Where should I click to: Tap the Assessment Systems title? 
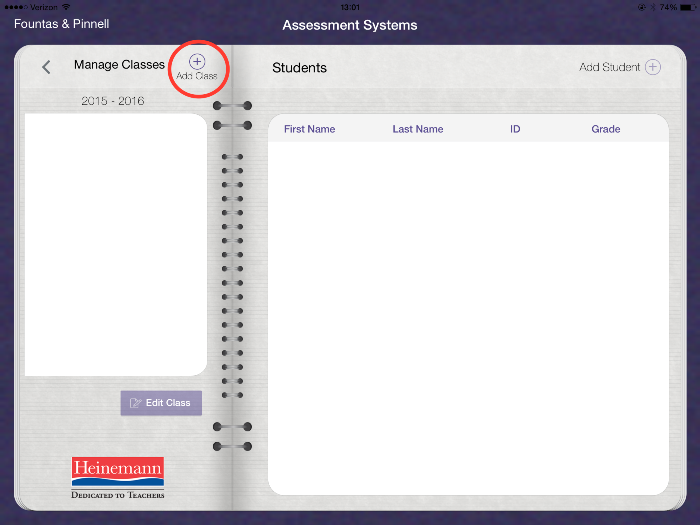pos(350,25)
